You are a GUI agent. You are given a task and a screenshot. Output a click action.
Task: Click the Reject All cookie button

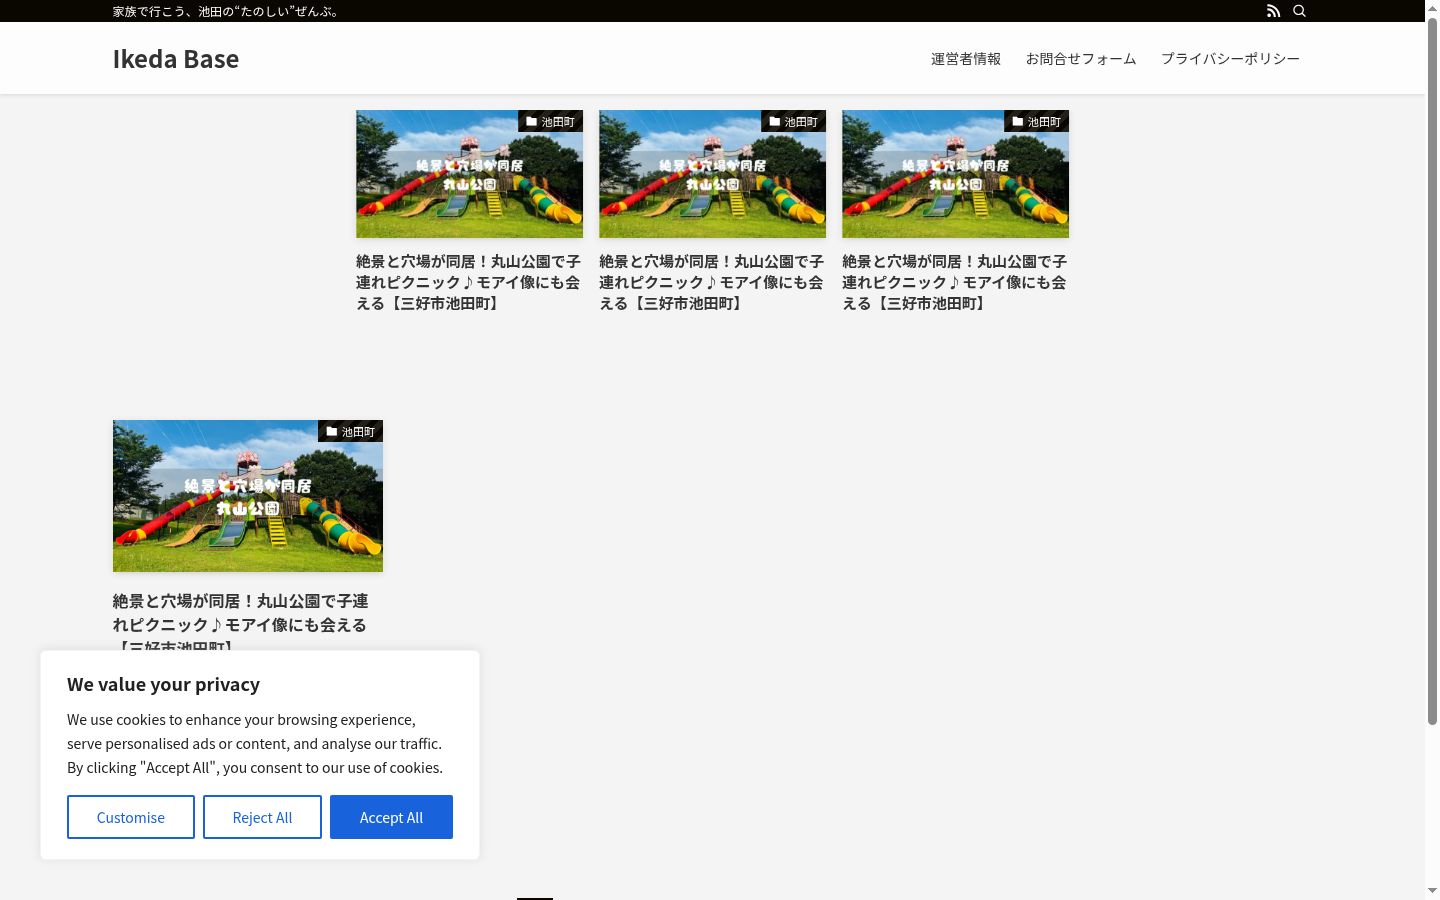point(262,817)
